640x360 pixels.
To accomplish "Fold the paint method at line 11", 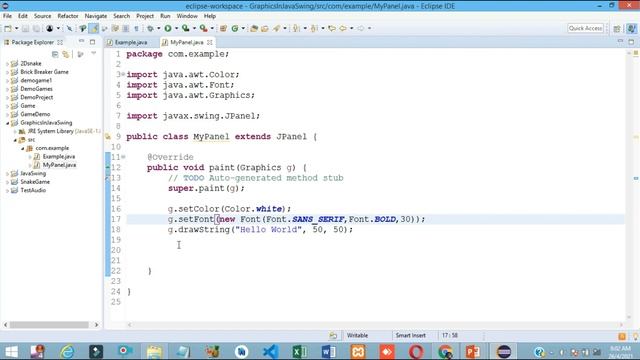I will (x=123, y=157).
